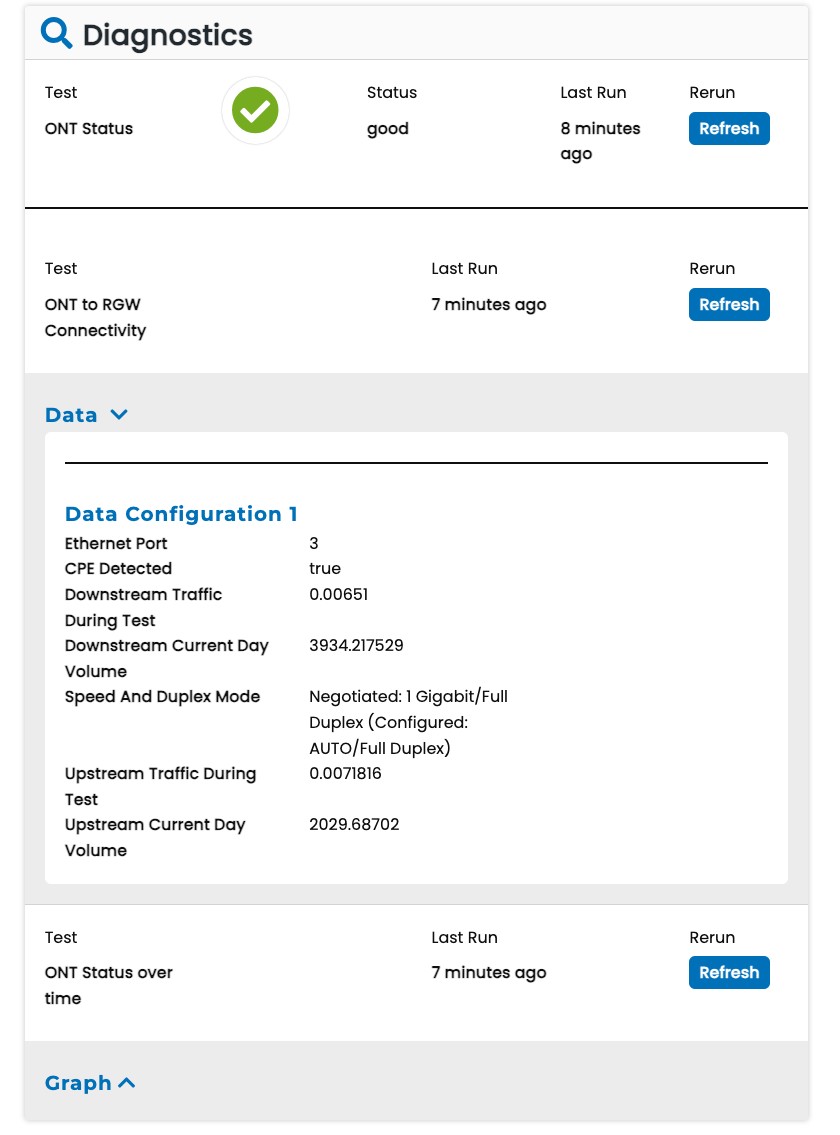Collapse the Data section chevron
The image size is (840, 1135).
coord(118,415)
